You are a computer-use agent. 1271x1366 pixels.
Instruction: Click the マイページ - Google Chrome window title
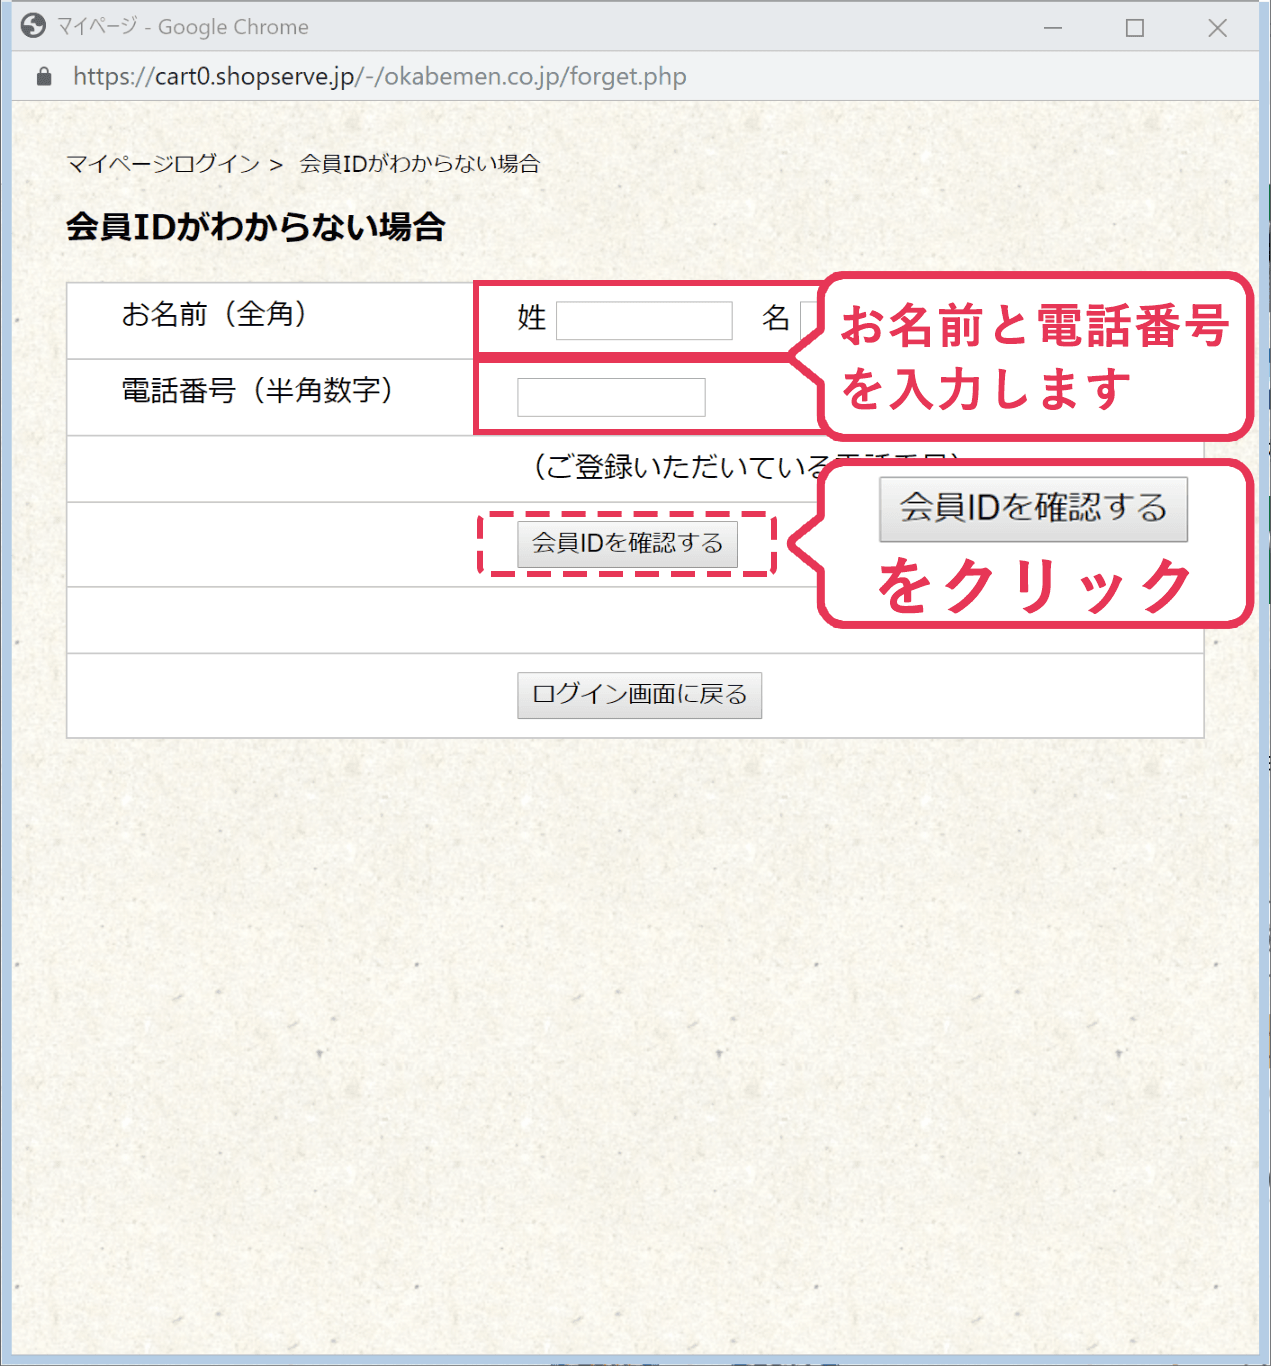[x=182, y=27]
